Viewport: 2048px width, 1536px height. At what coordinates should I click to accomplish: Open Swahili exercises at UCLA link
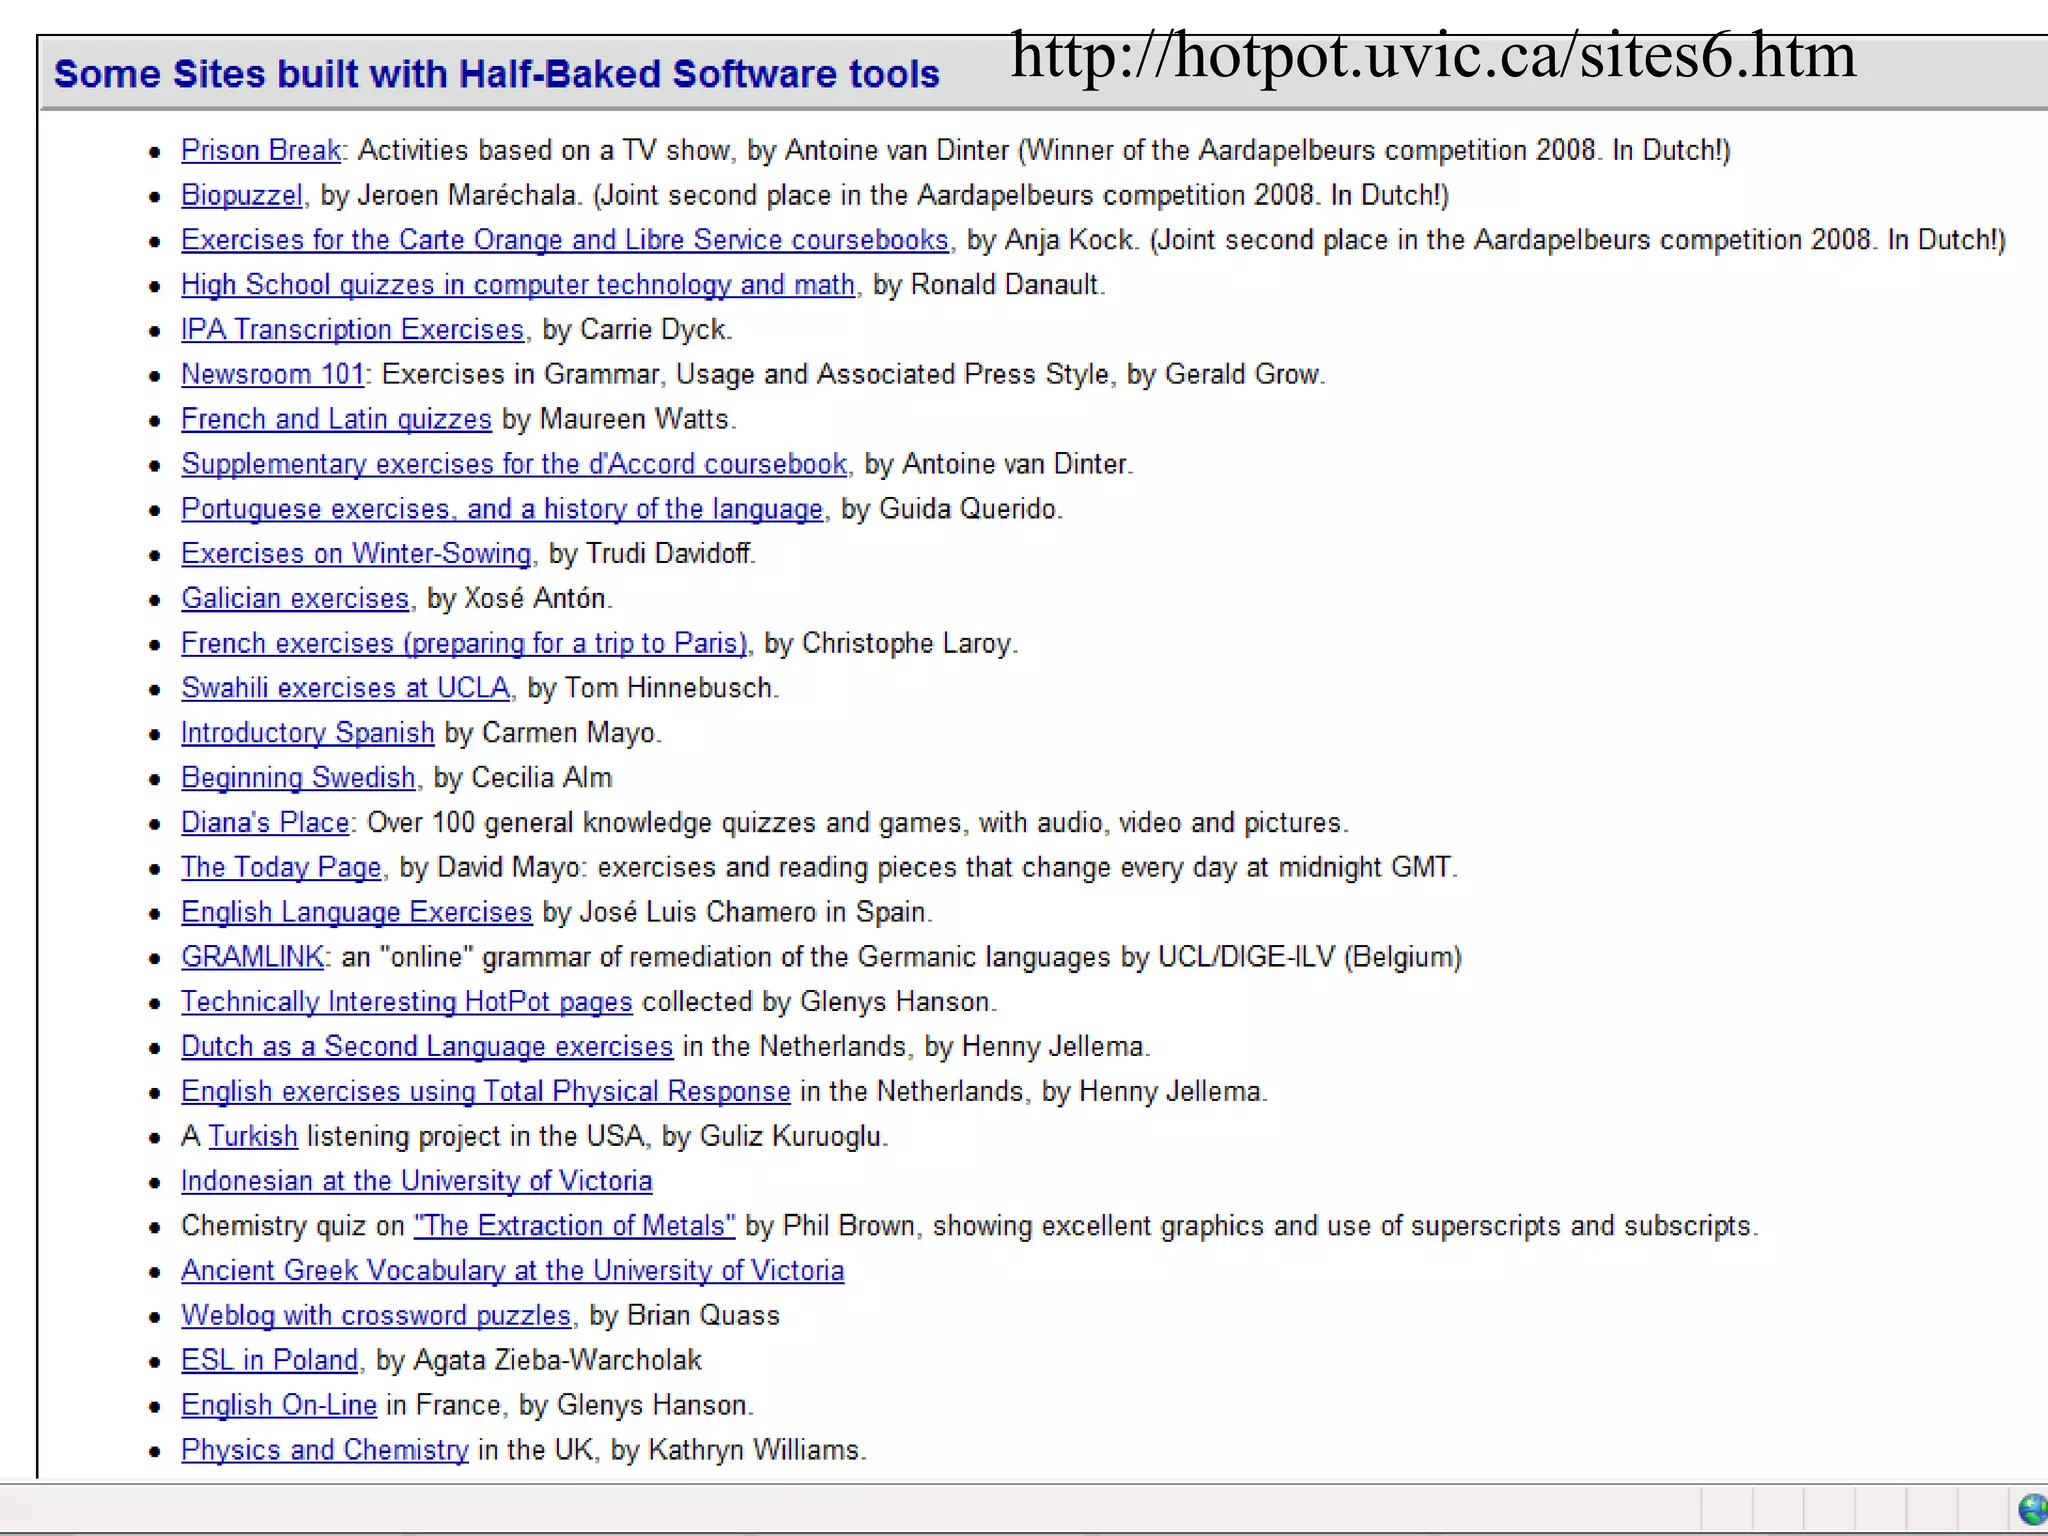pyautogui.click(x=345, y=688)
